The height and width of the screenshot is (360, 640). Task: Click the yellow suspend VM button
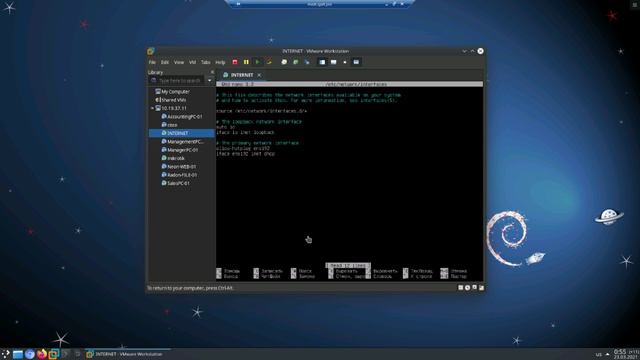246,62
